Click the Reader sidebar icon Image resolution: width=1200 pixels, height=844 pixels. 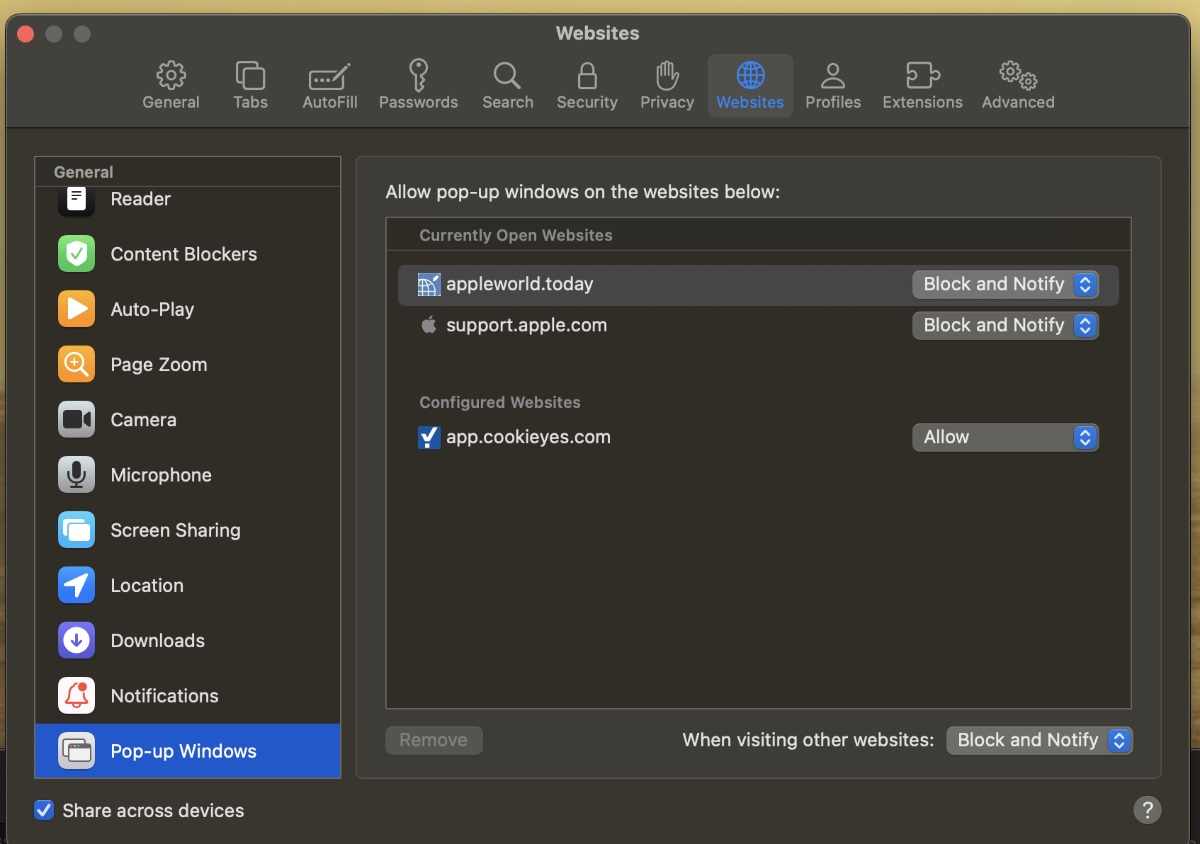click(77, 199)
